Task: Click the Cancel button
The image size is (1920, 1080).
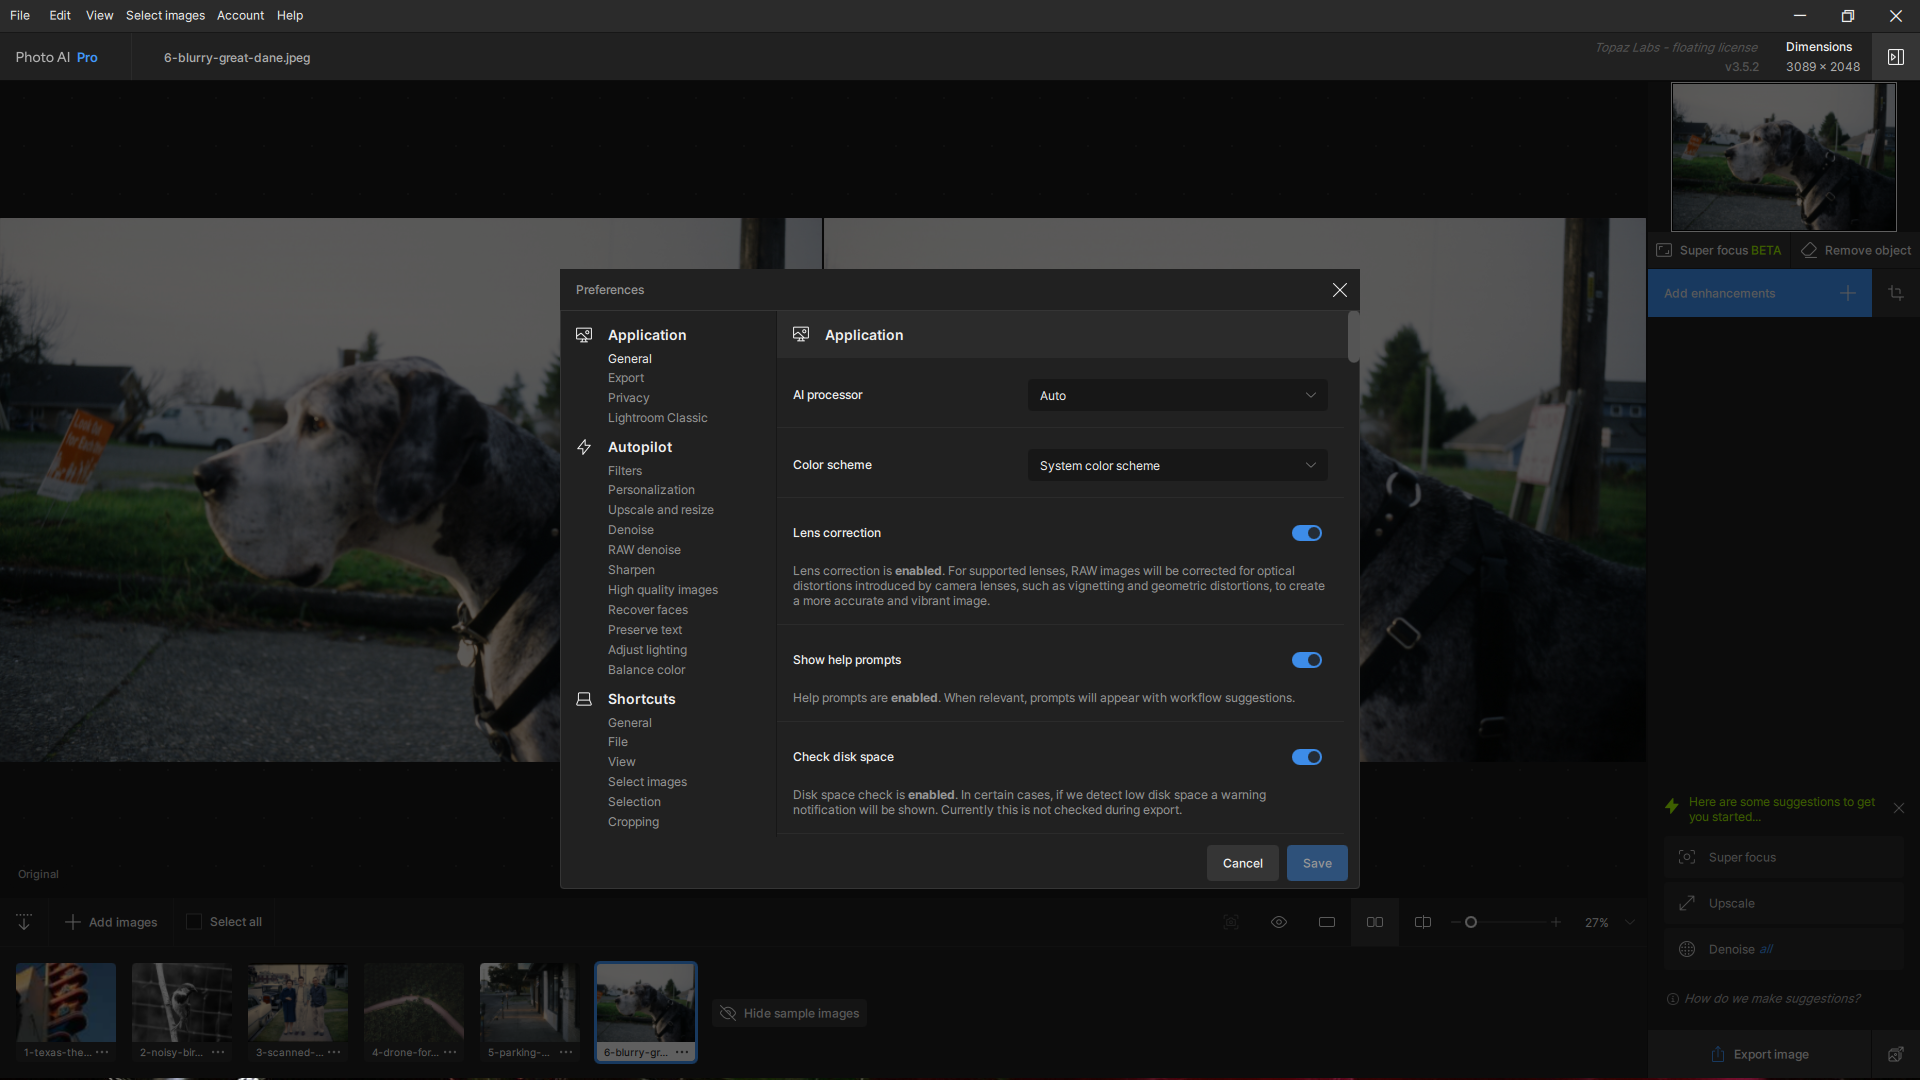Action: click(x=1242, y=863)
